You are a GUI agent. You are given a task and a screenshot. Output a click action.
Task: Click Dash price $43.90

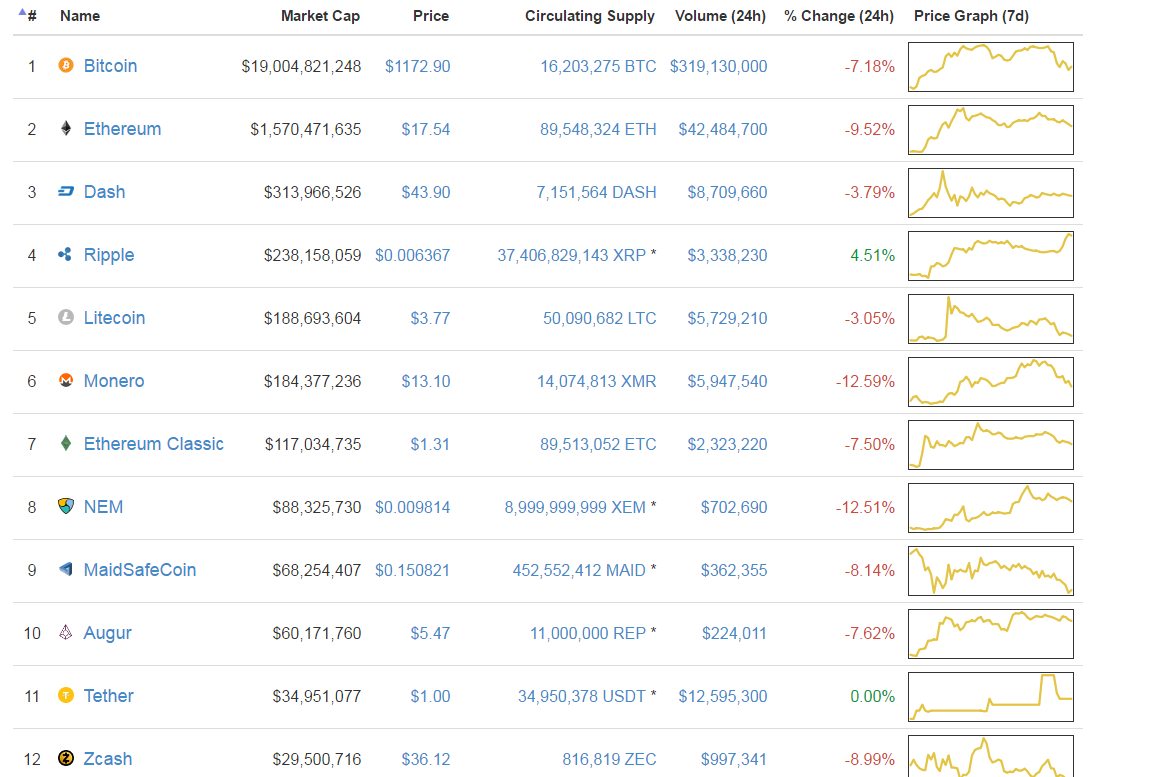[425, 192]
